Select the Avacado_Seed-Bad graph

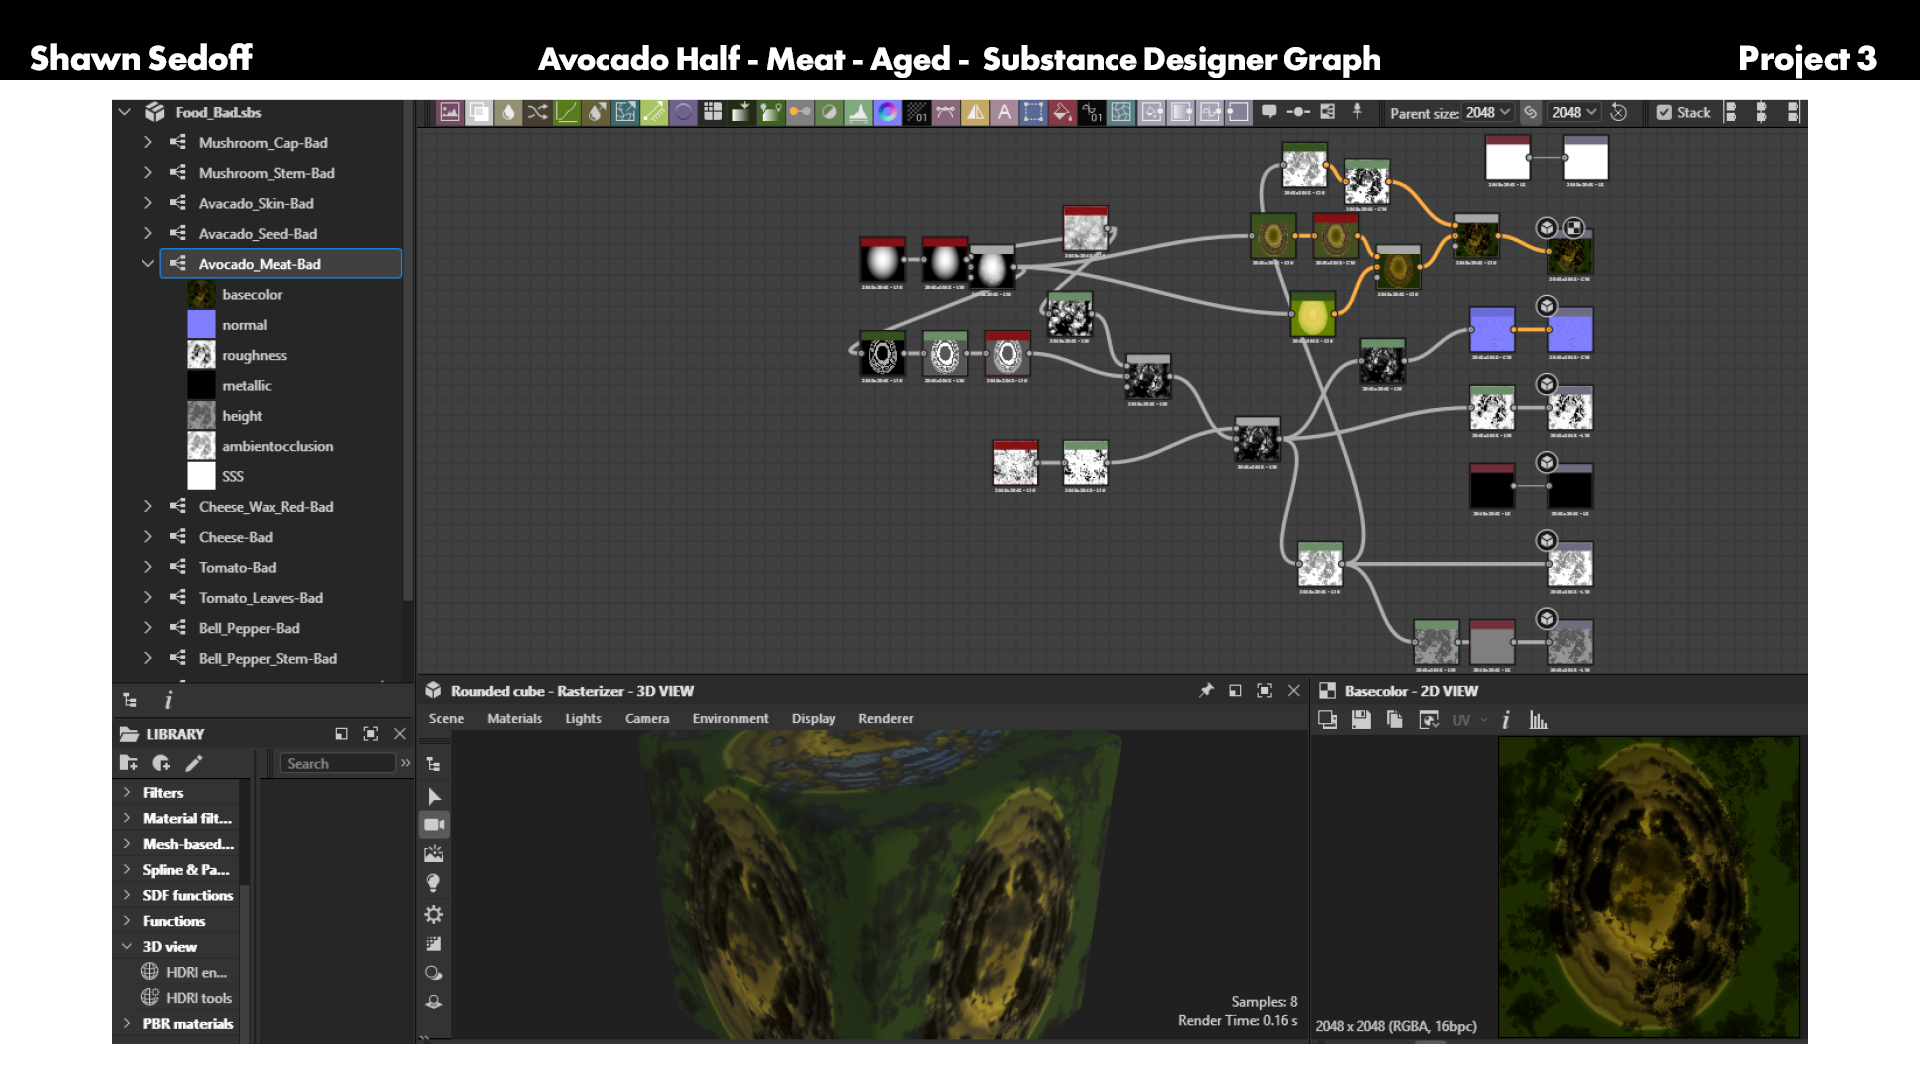click(x=257, y=233)
